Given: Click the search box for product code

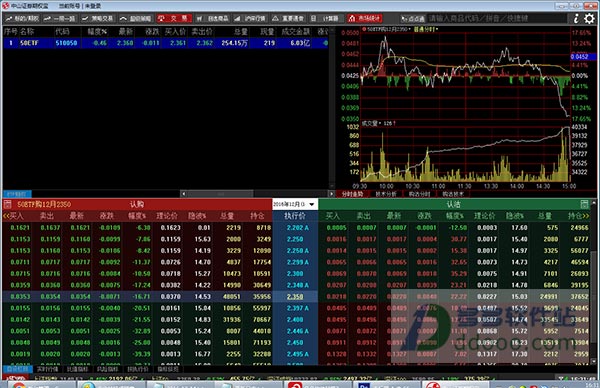Looking at the screenshot, I should (496, 18).
